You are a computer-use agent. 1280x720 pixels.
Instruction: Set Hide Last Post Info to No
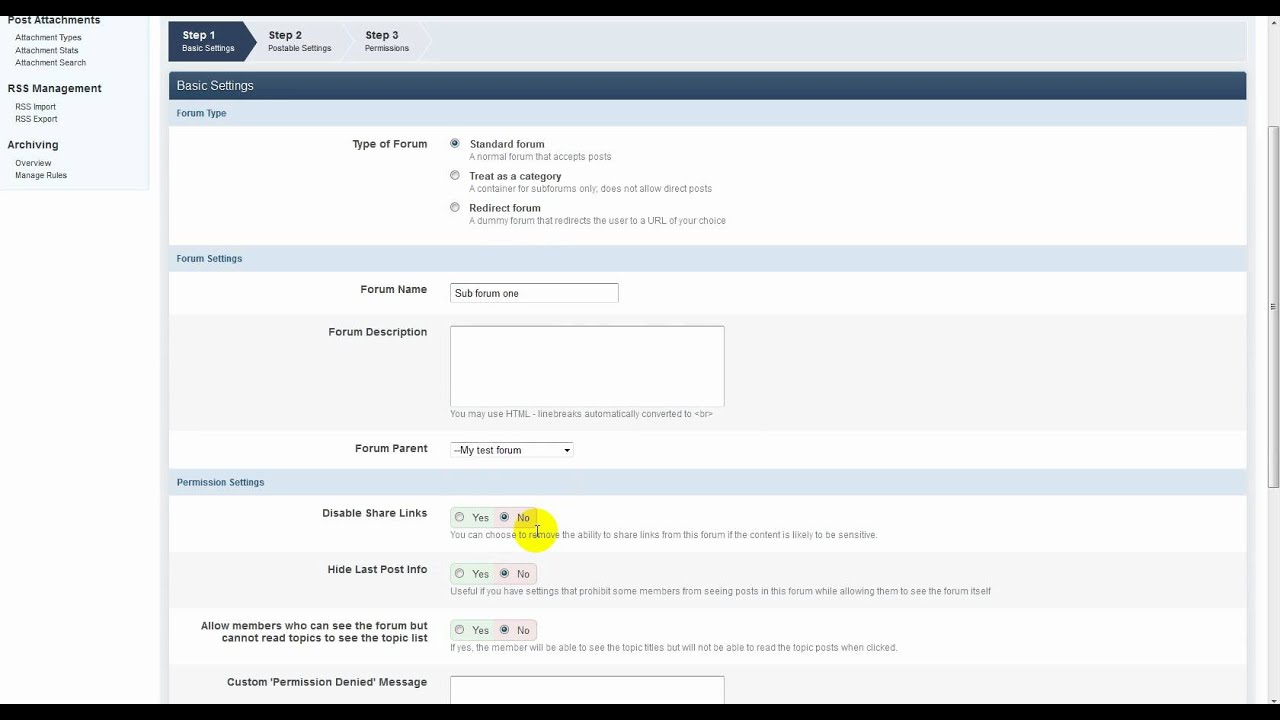coord(504,574)
